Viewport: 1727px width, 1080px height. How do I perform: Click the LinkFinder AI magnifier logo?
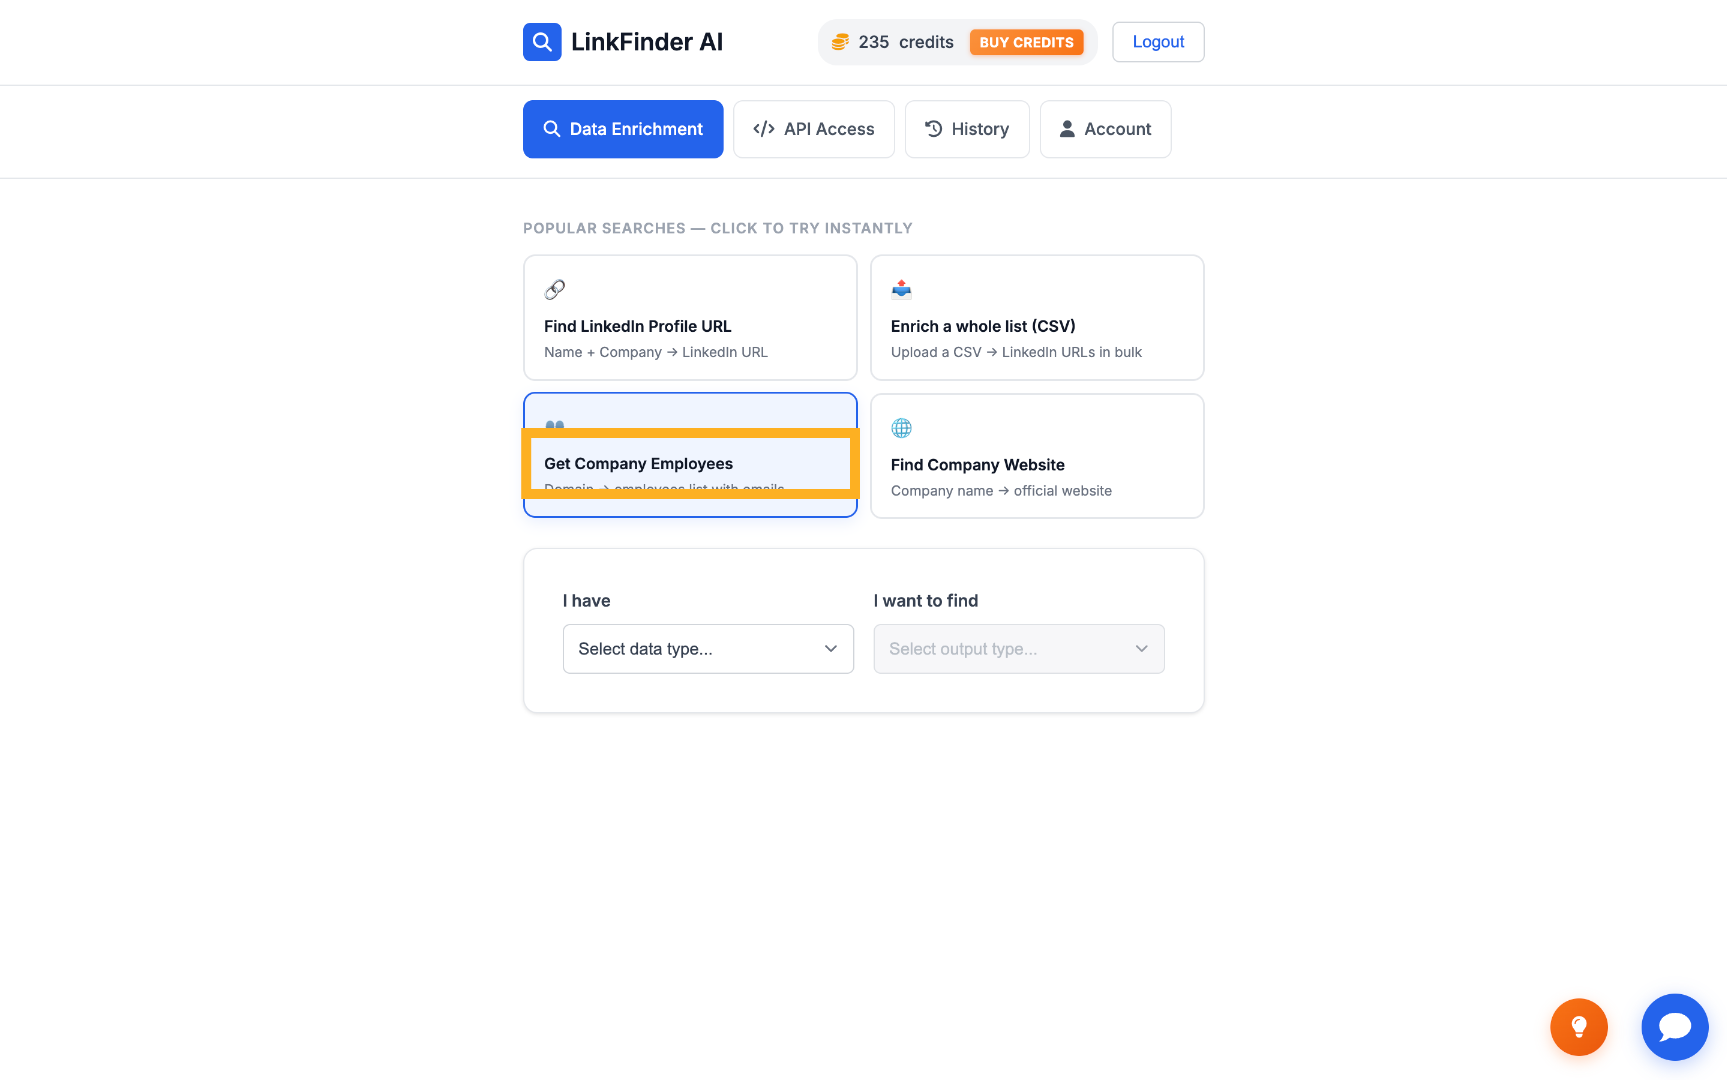point(542,42)
